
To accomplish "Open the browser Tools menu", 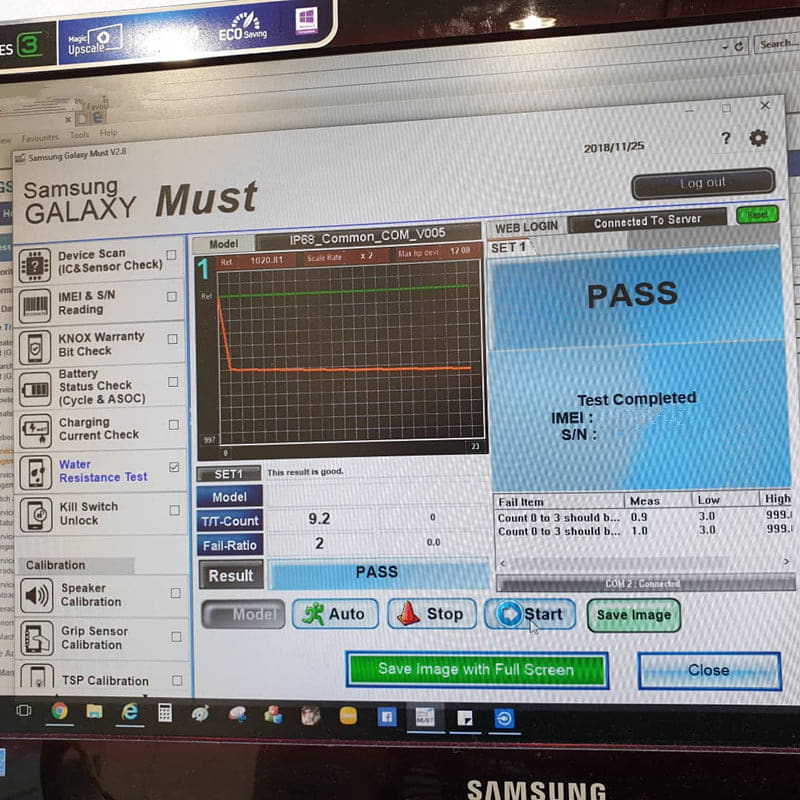I will 80,135.
